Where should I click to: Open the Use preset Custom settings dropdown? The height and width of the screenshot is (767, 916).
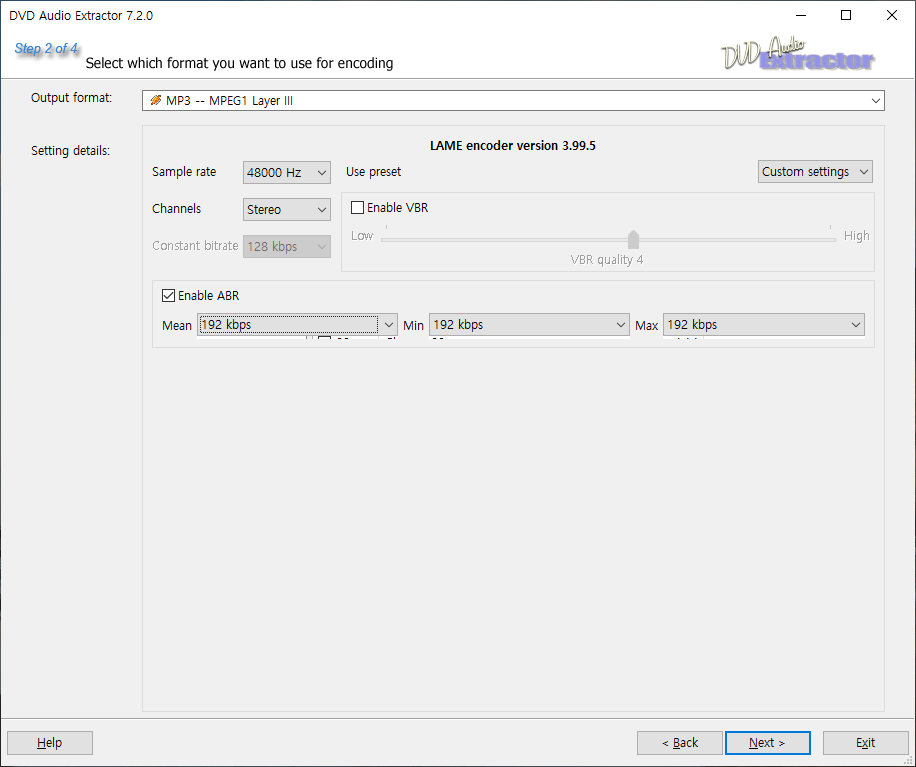815,172
